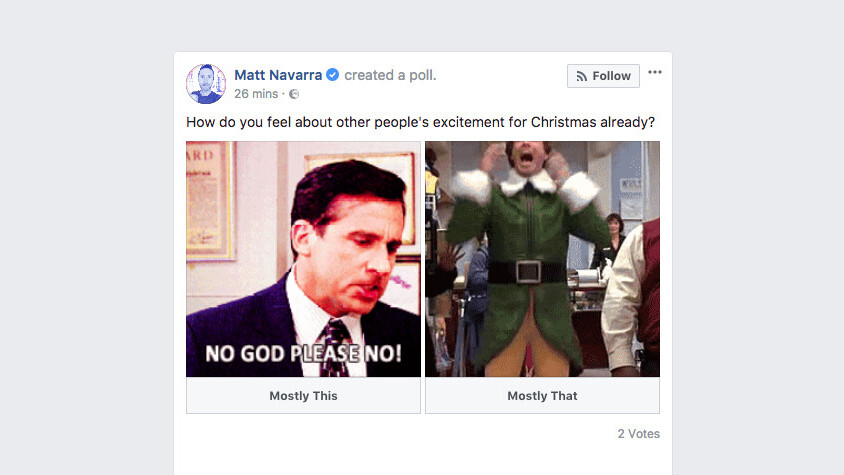Vote for Mostly That
The height and width of the screenshot is (475, 844).
[x=542, y=396]
